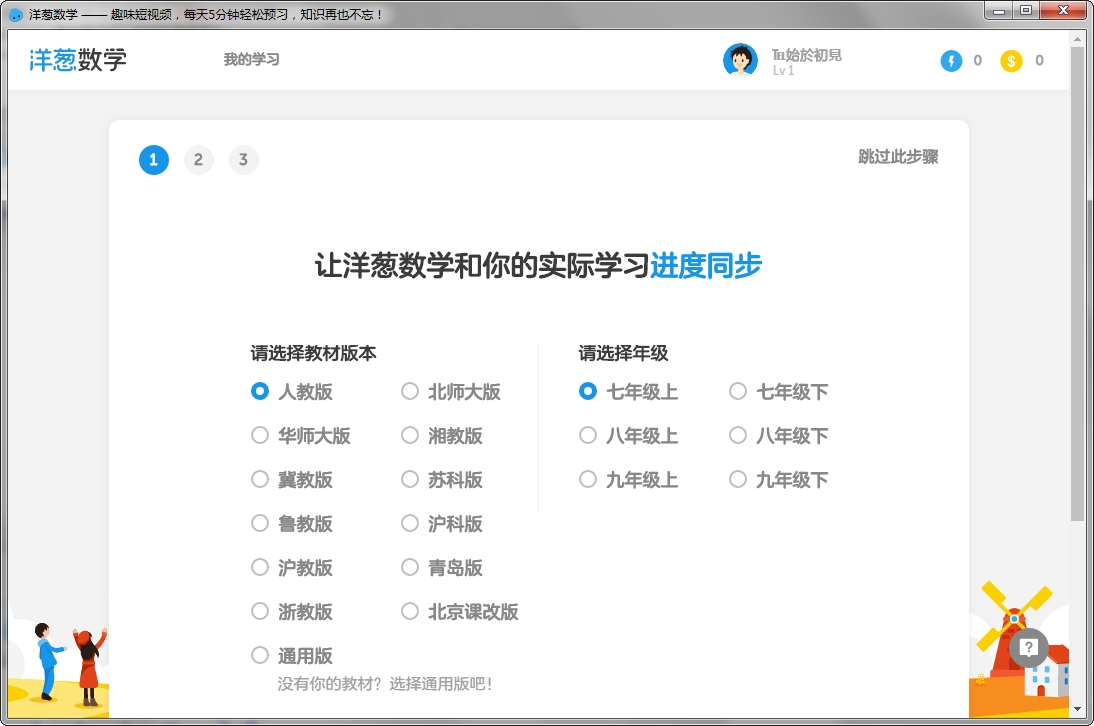
Task: Click the step 2 circle
Action: point(198,160)
